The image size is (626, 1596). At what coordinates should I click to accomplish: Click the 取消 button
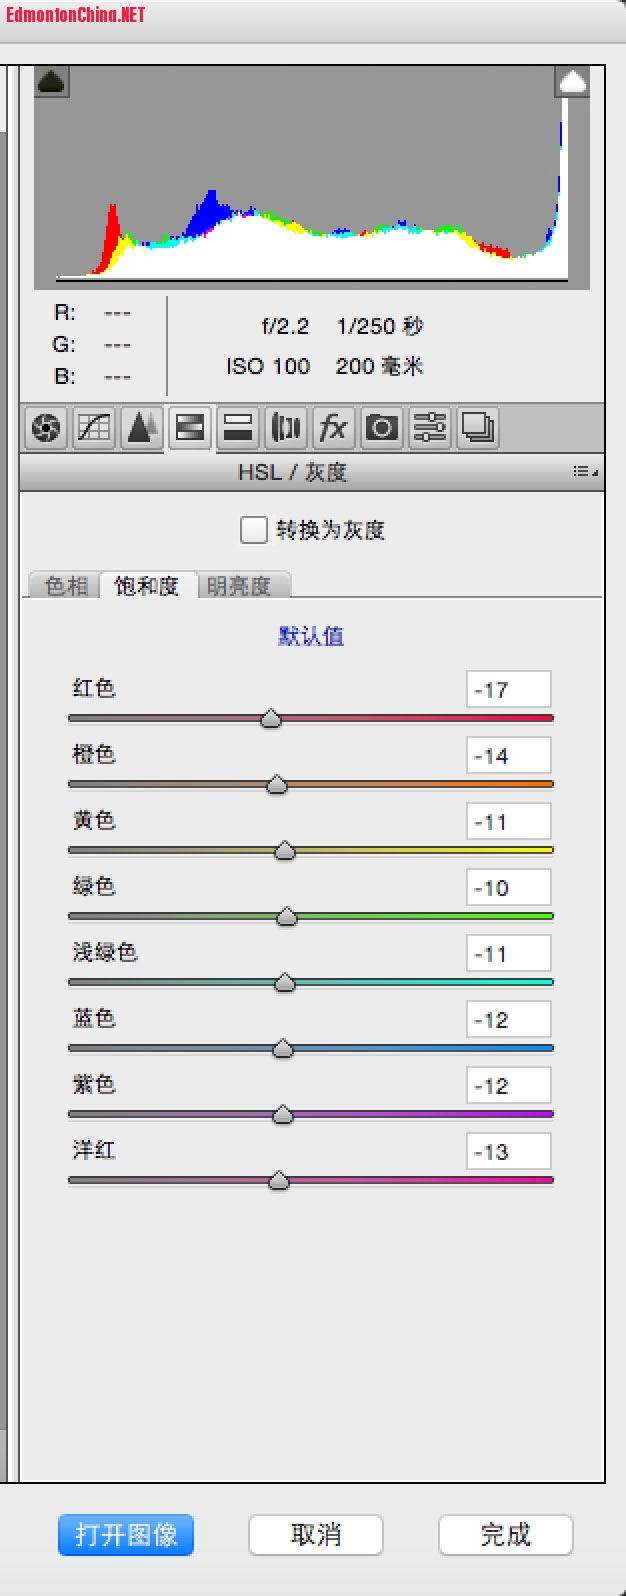[x=315, y=1534]
